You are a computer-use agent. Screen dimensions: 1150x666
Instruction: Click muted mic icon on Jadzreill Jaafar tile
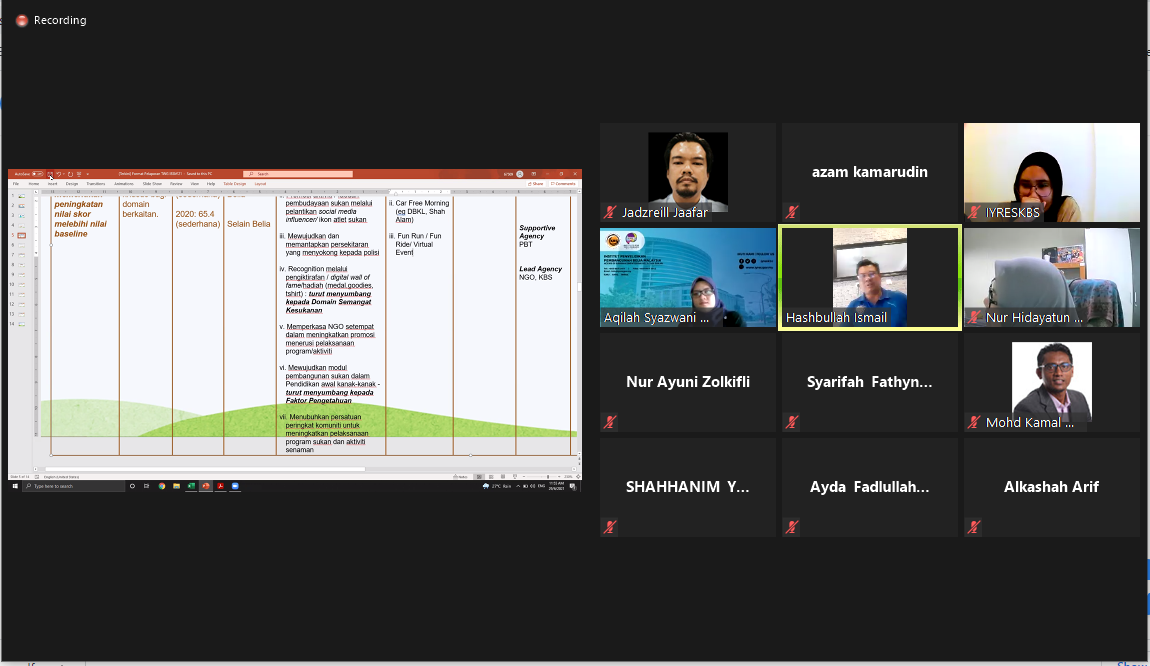610,212
